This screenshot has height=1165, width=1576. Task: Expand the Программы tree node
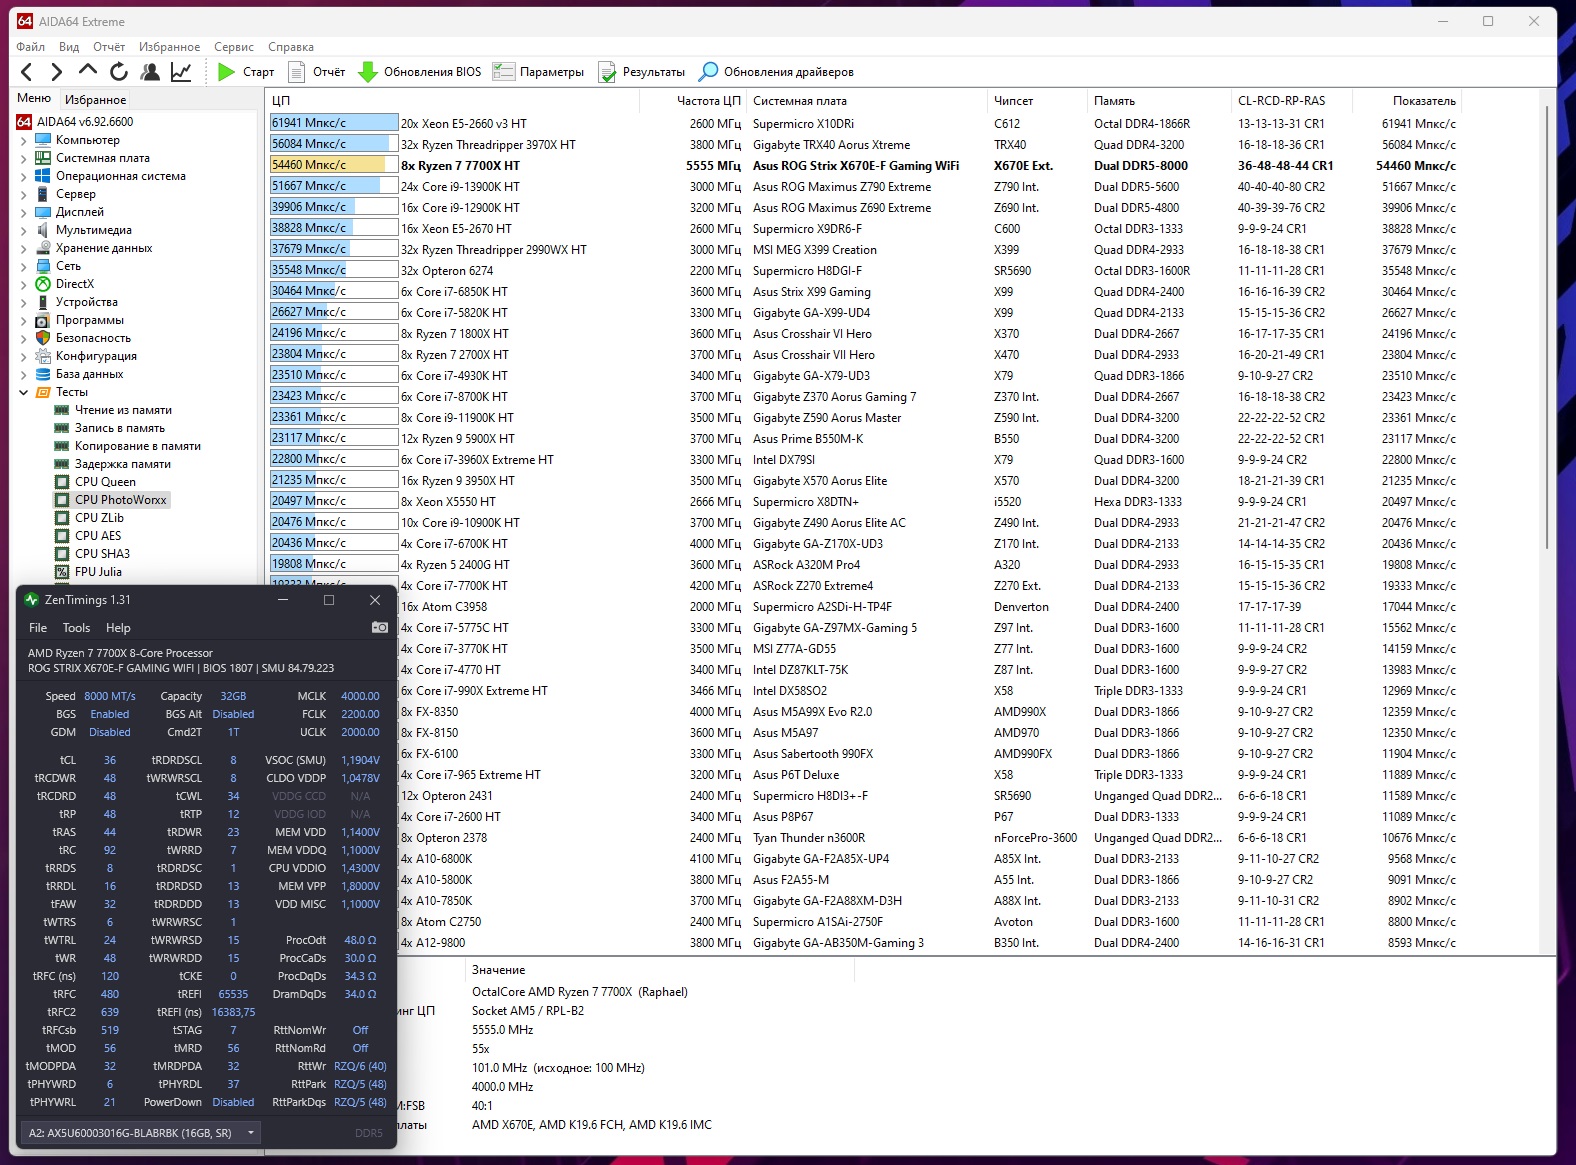pos(24,321)
